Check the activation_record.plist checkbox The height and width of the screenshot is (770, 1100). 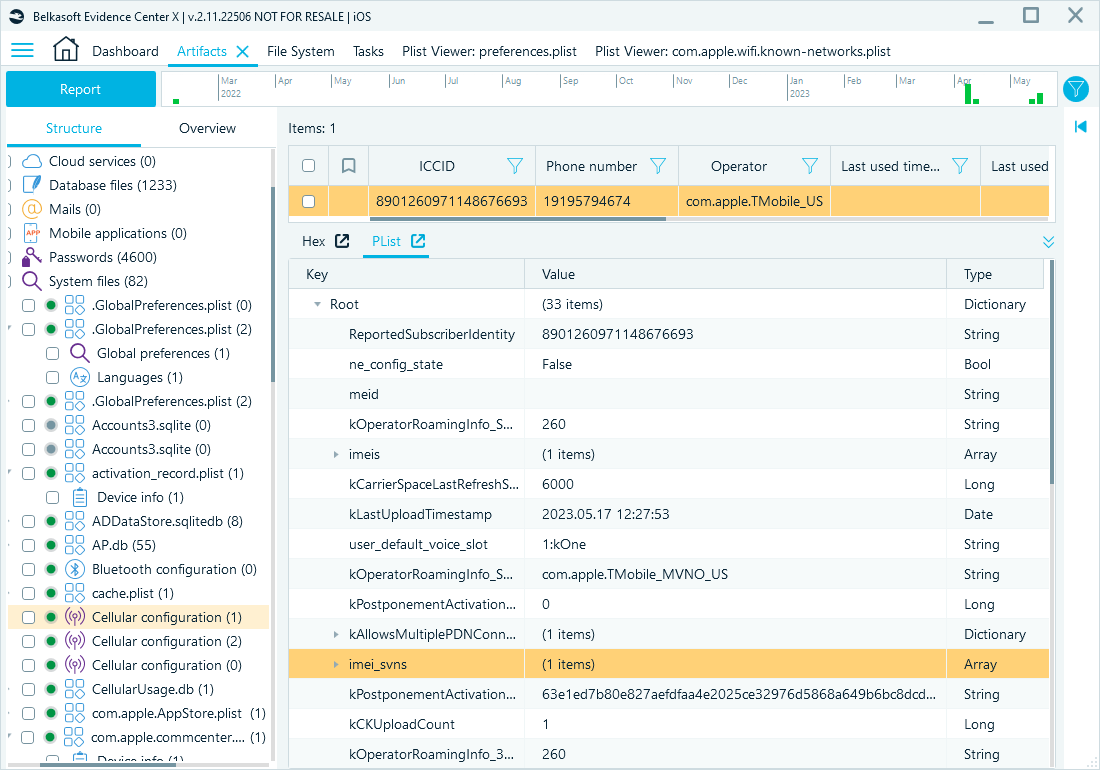(28, 473)
